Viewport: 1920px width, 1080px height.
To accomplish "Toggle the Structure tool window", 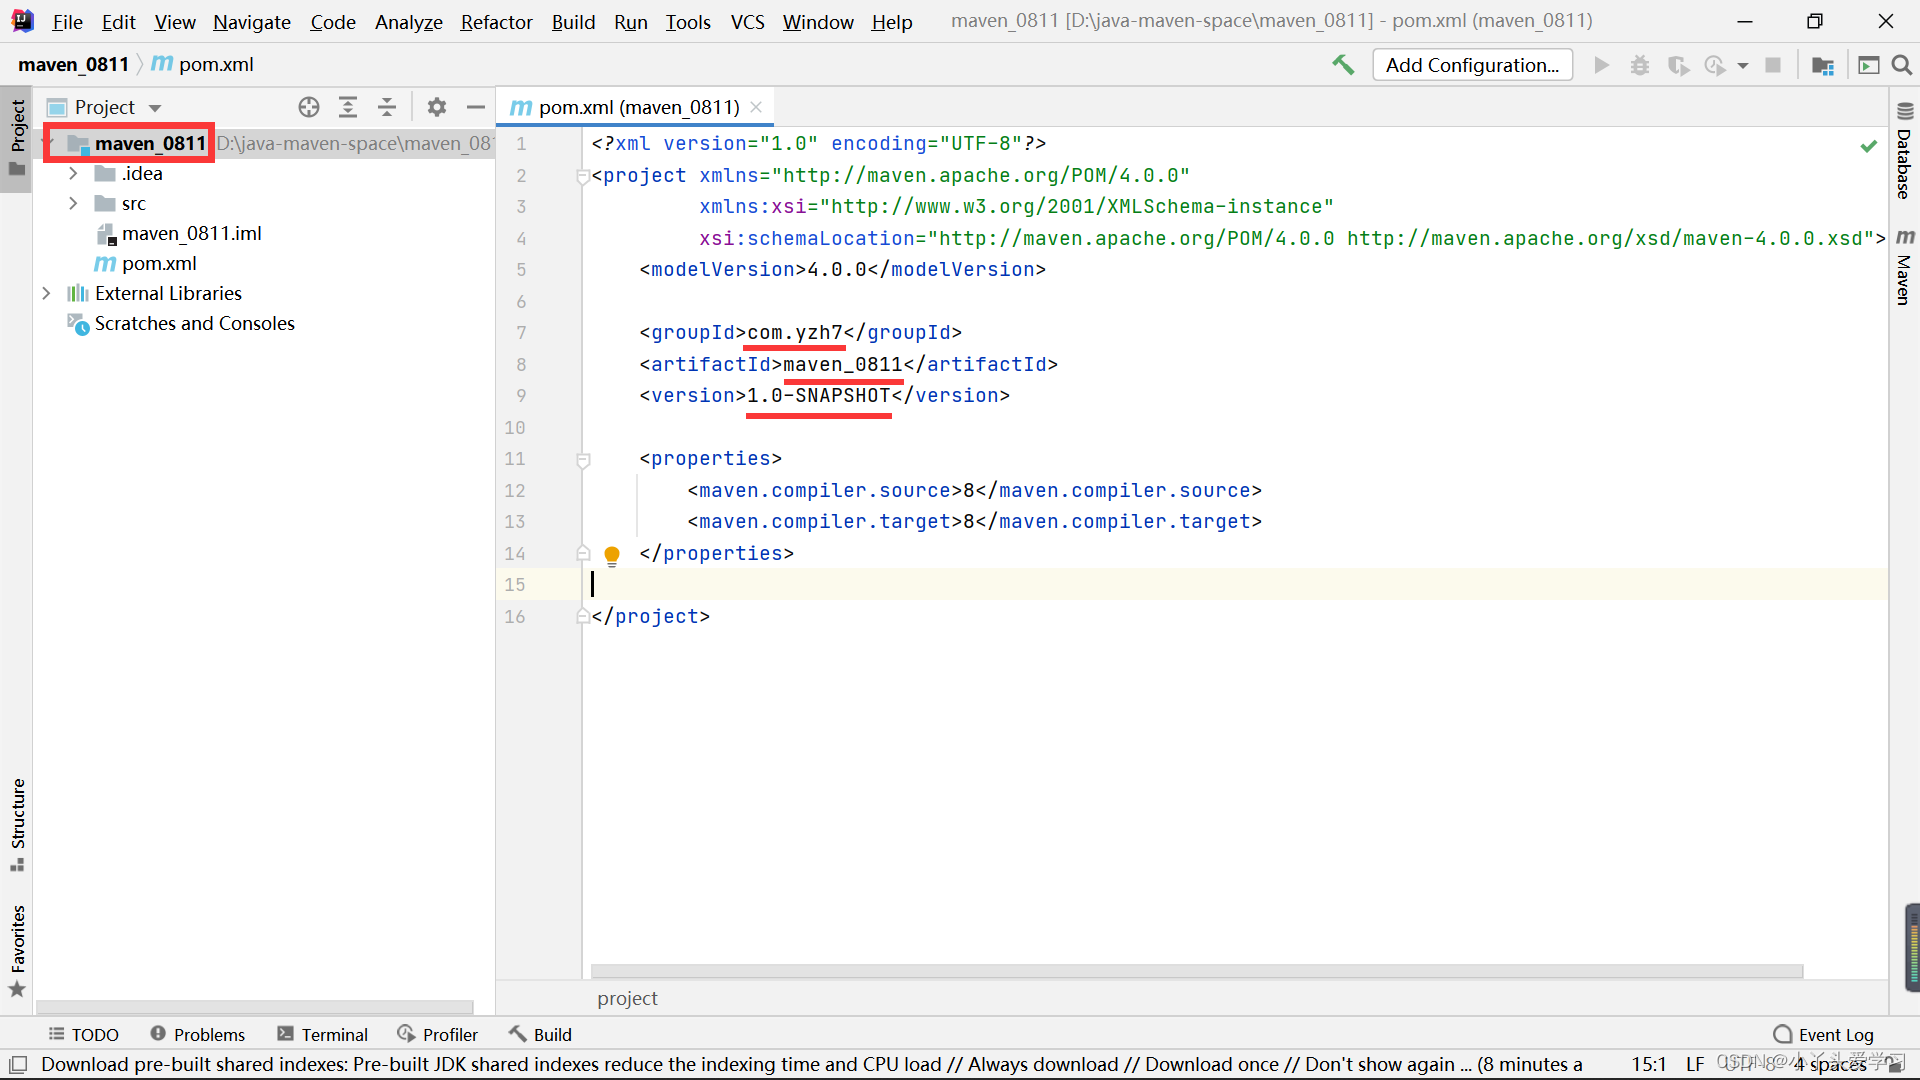I will pyautogui.click(x=17, y=824).
